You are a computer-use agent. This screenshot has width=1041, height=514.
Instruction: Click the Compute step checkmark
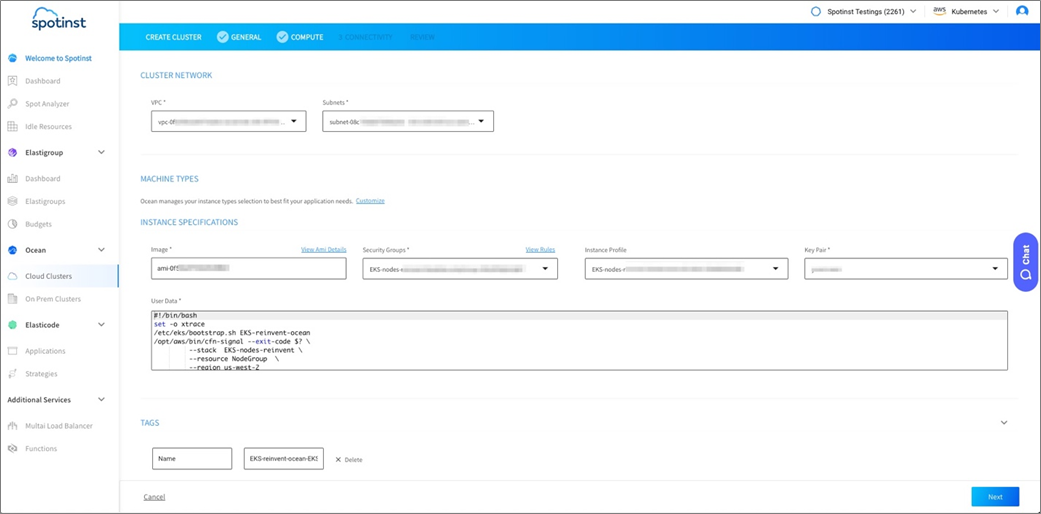[x=283, y=37]
